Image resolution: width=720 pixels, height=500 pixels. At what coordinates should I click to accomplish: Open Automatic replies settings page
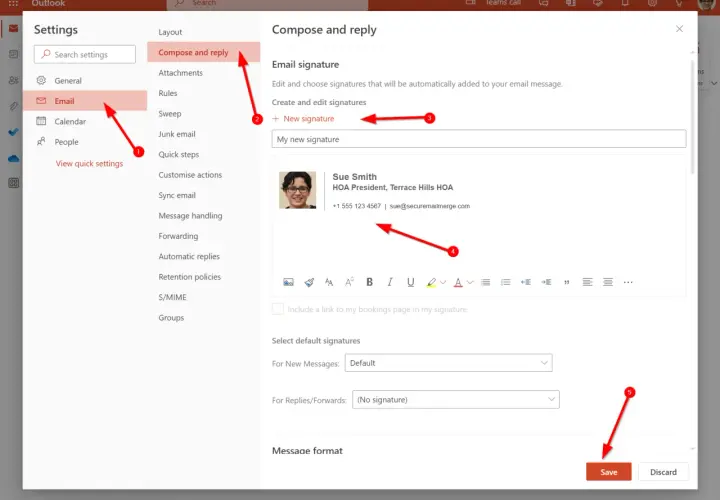point(203,256)
